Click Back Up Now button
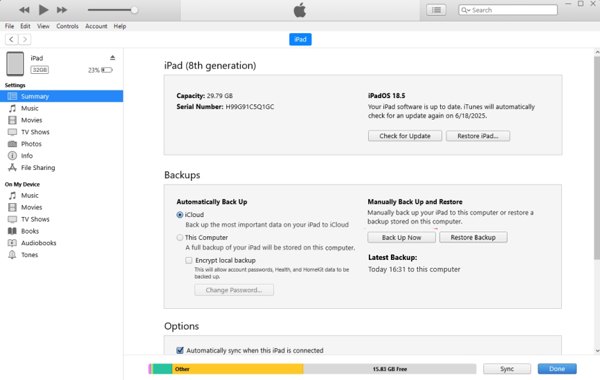The image size is (600, 380). point(401,237)
